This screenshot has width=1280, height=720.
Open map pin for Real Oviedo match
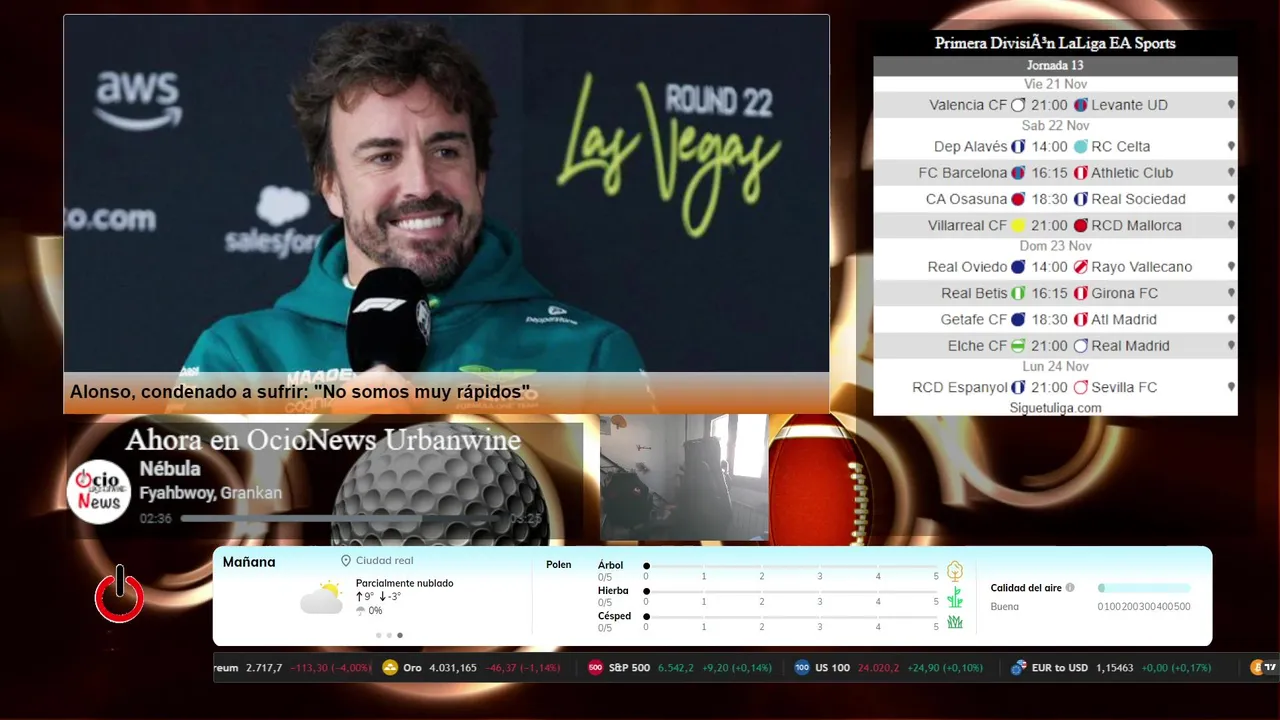pyautogui.click(x=1231, y=267)
